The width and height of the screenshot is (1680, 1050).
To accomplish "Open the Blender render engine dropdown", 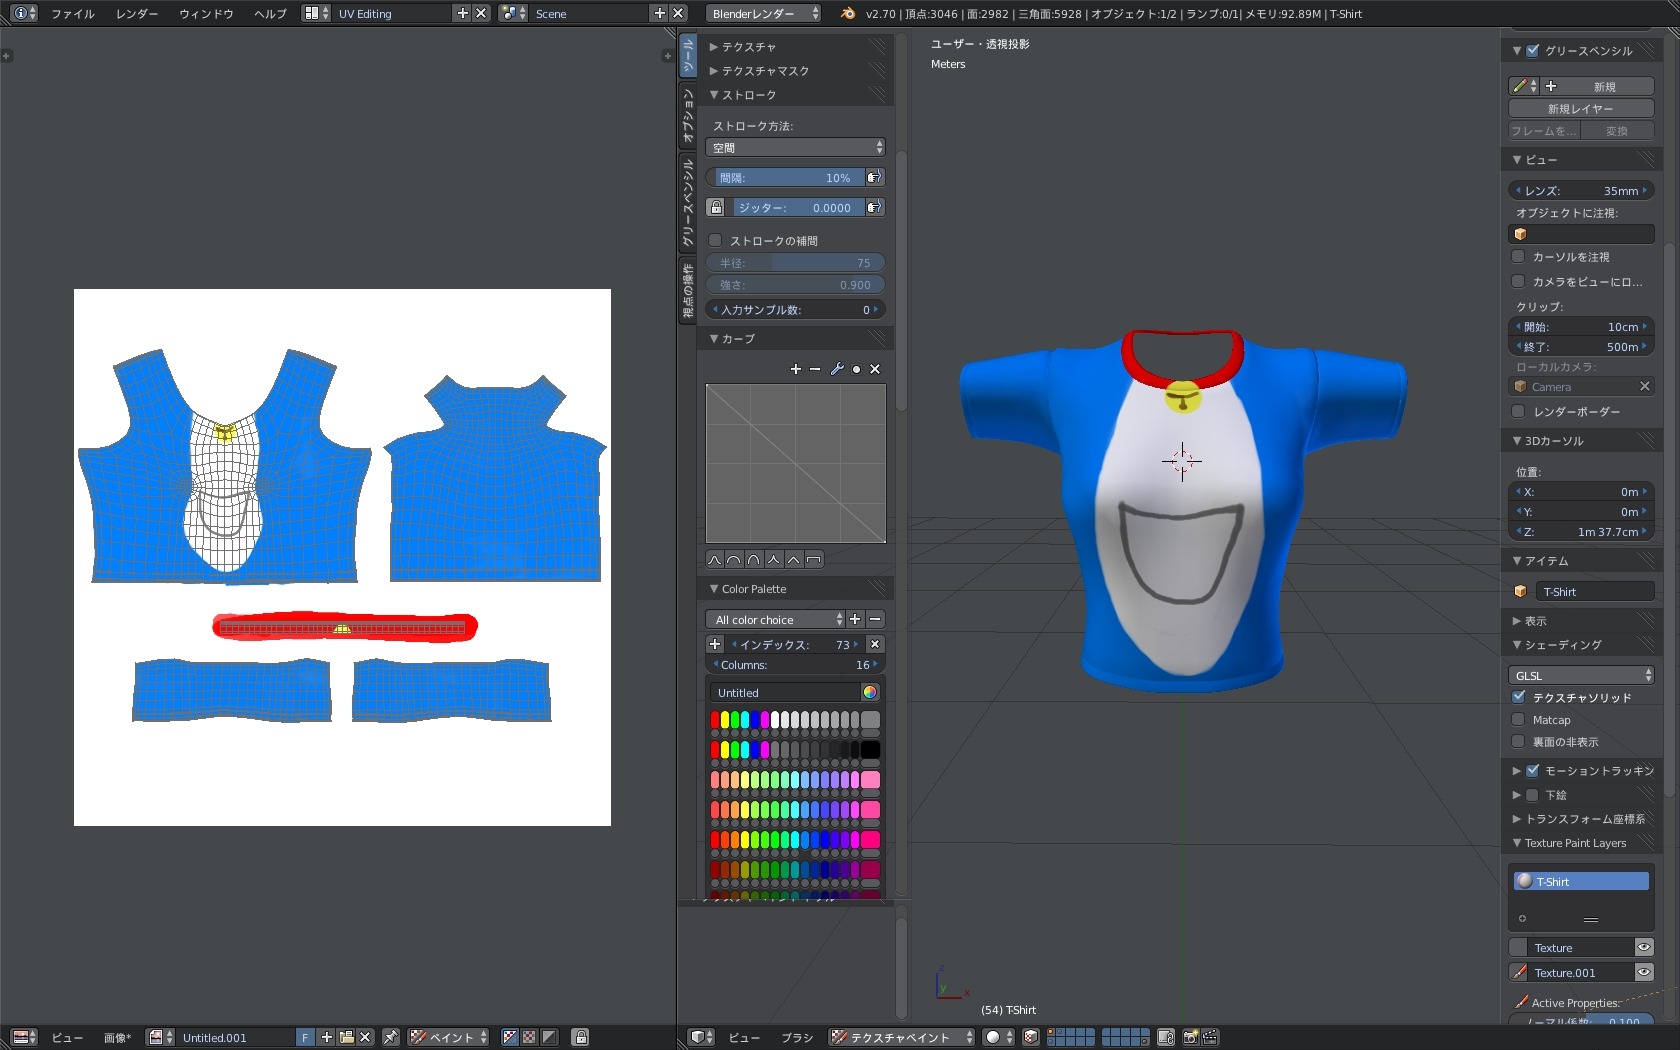I will (764, 13).
